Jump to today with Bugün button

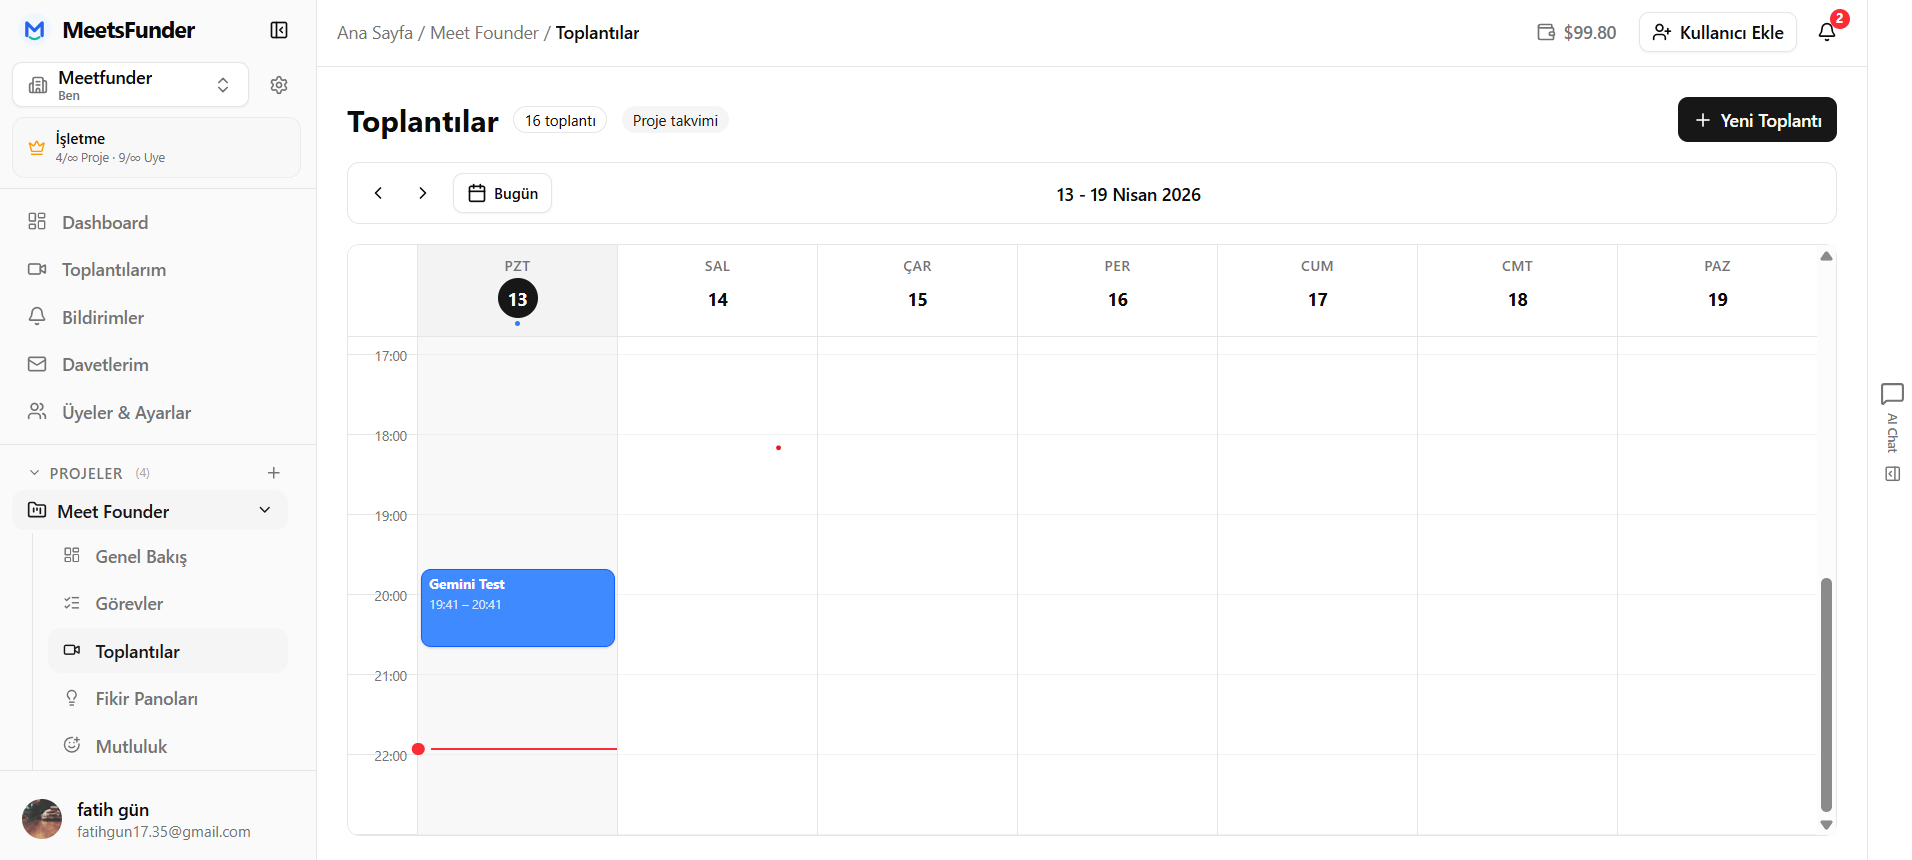pyautogui.click(x=502, y=193)
